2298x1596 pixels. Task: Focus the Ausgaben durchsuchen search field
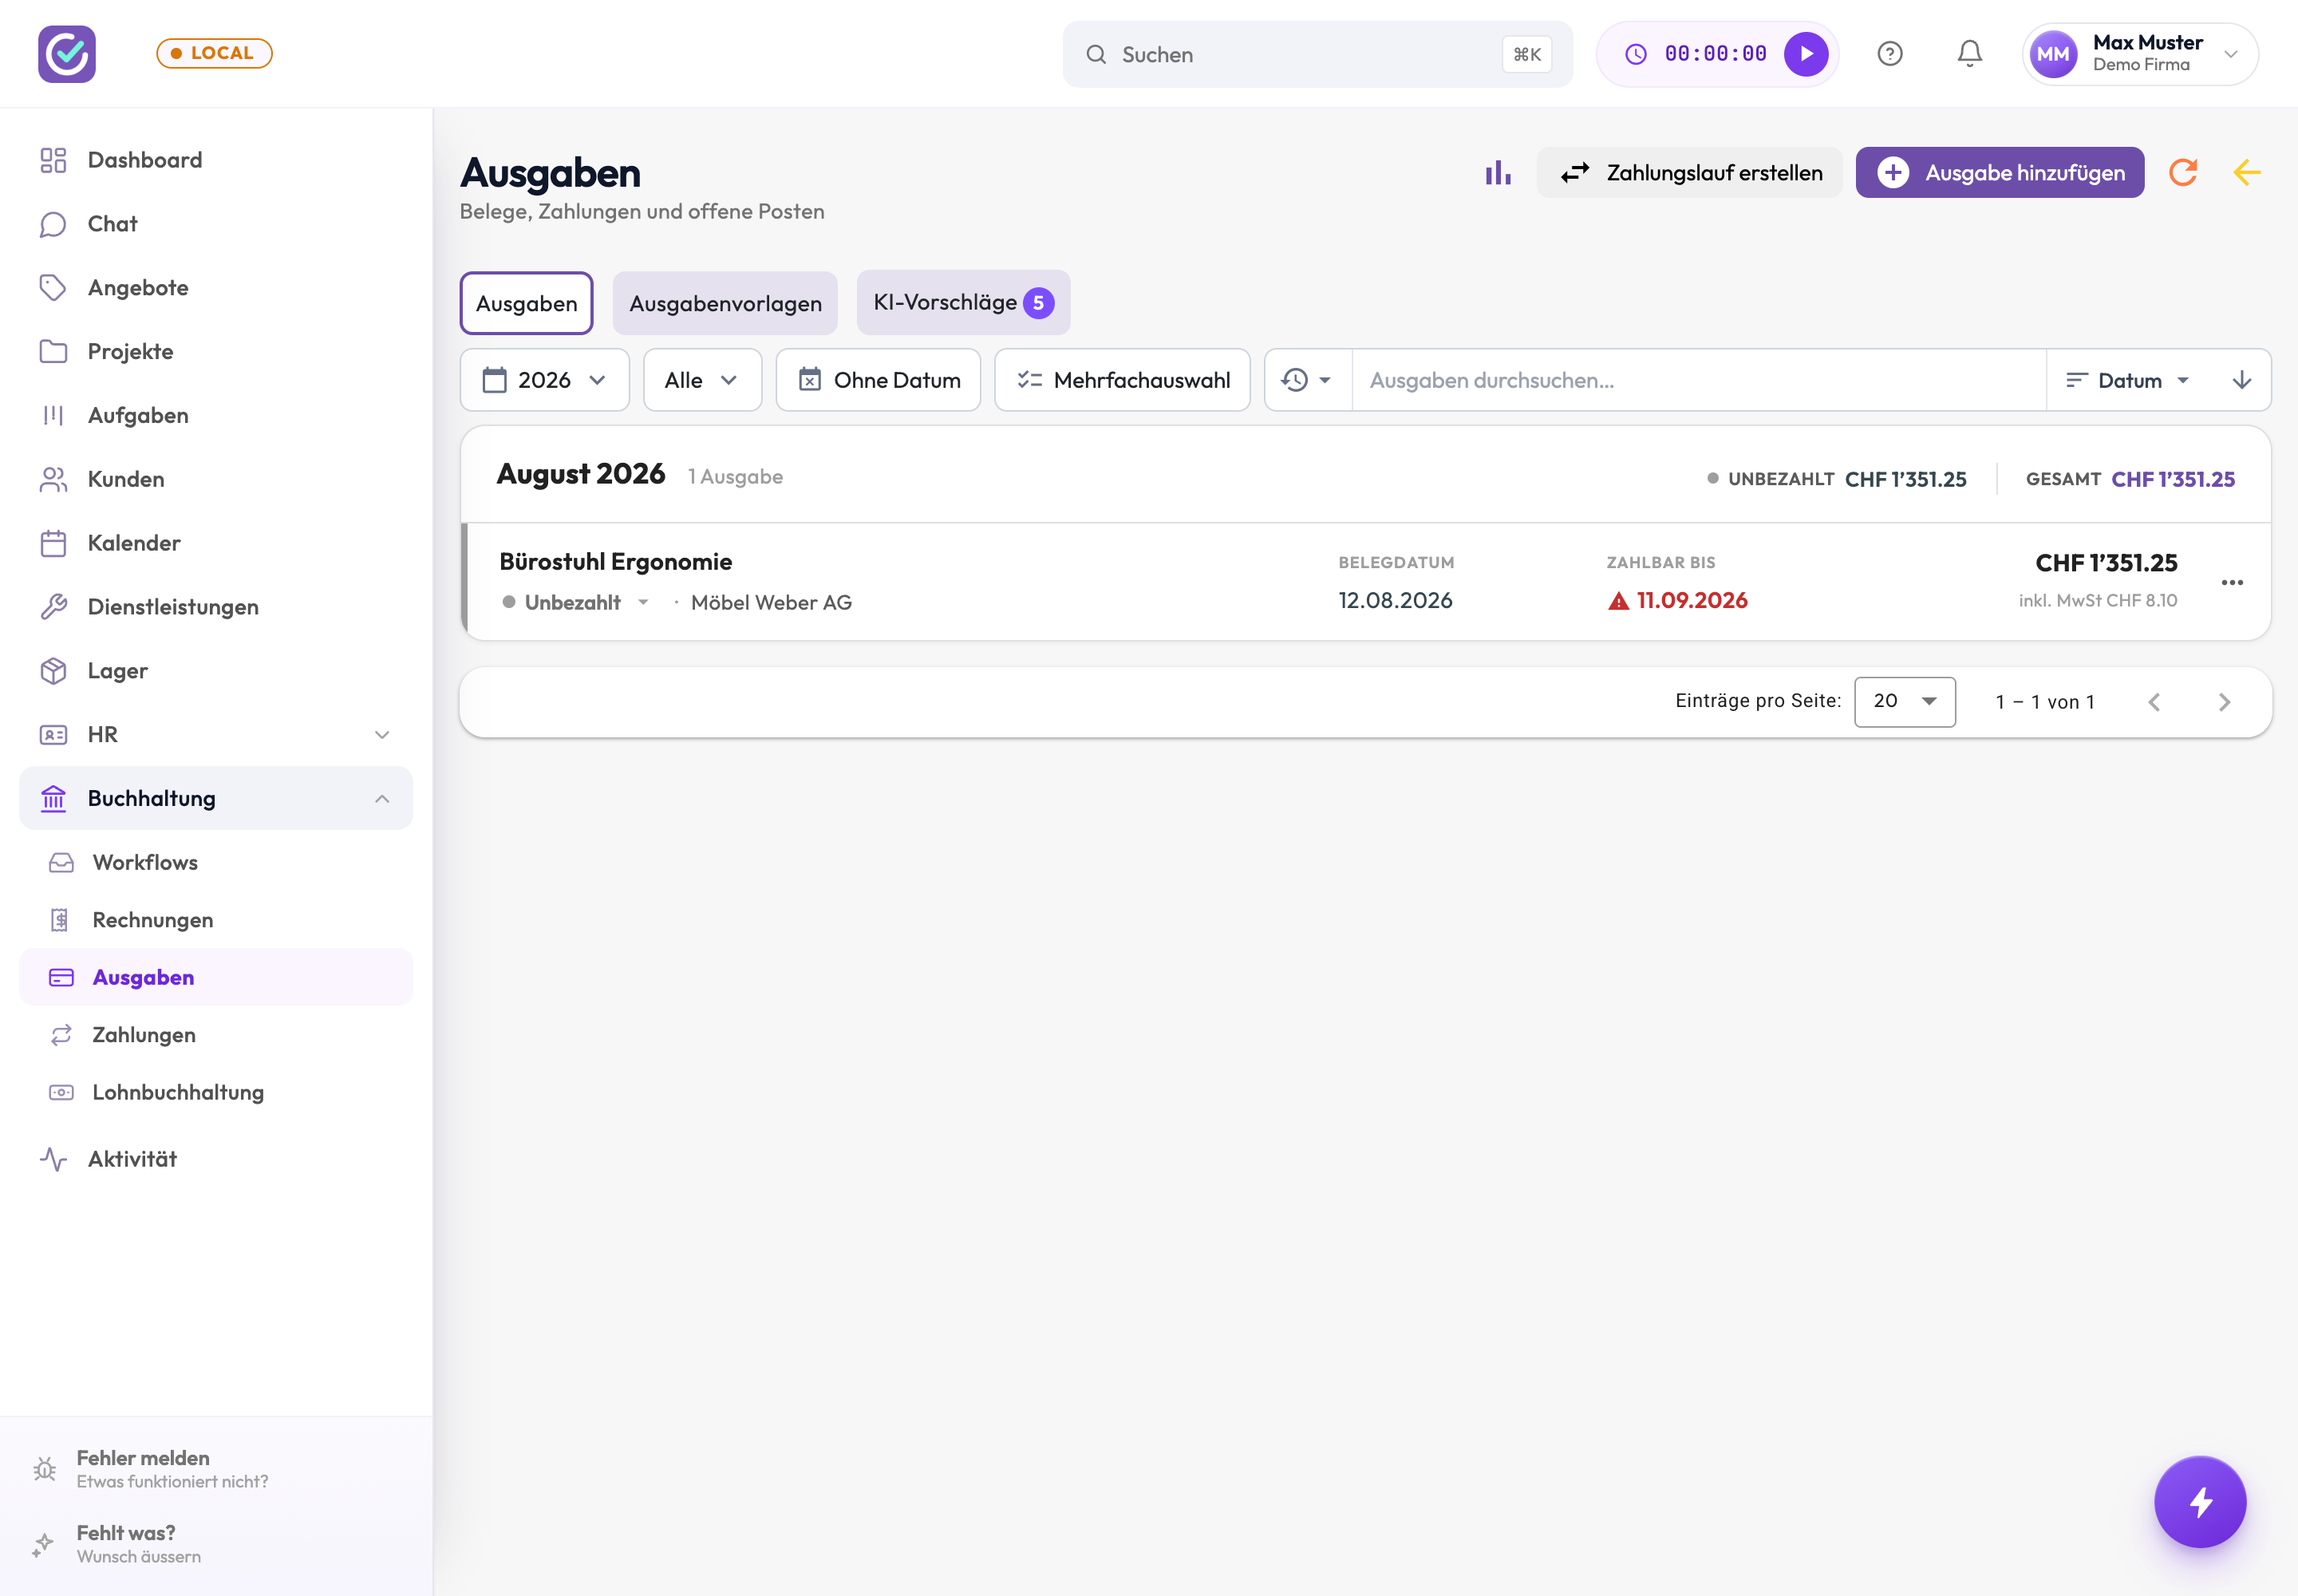tap(1698, 380)
